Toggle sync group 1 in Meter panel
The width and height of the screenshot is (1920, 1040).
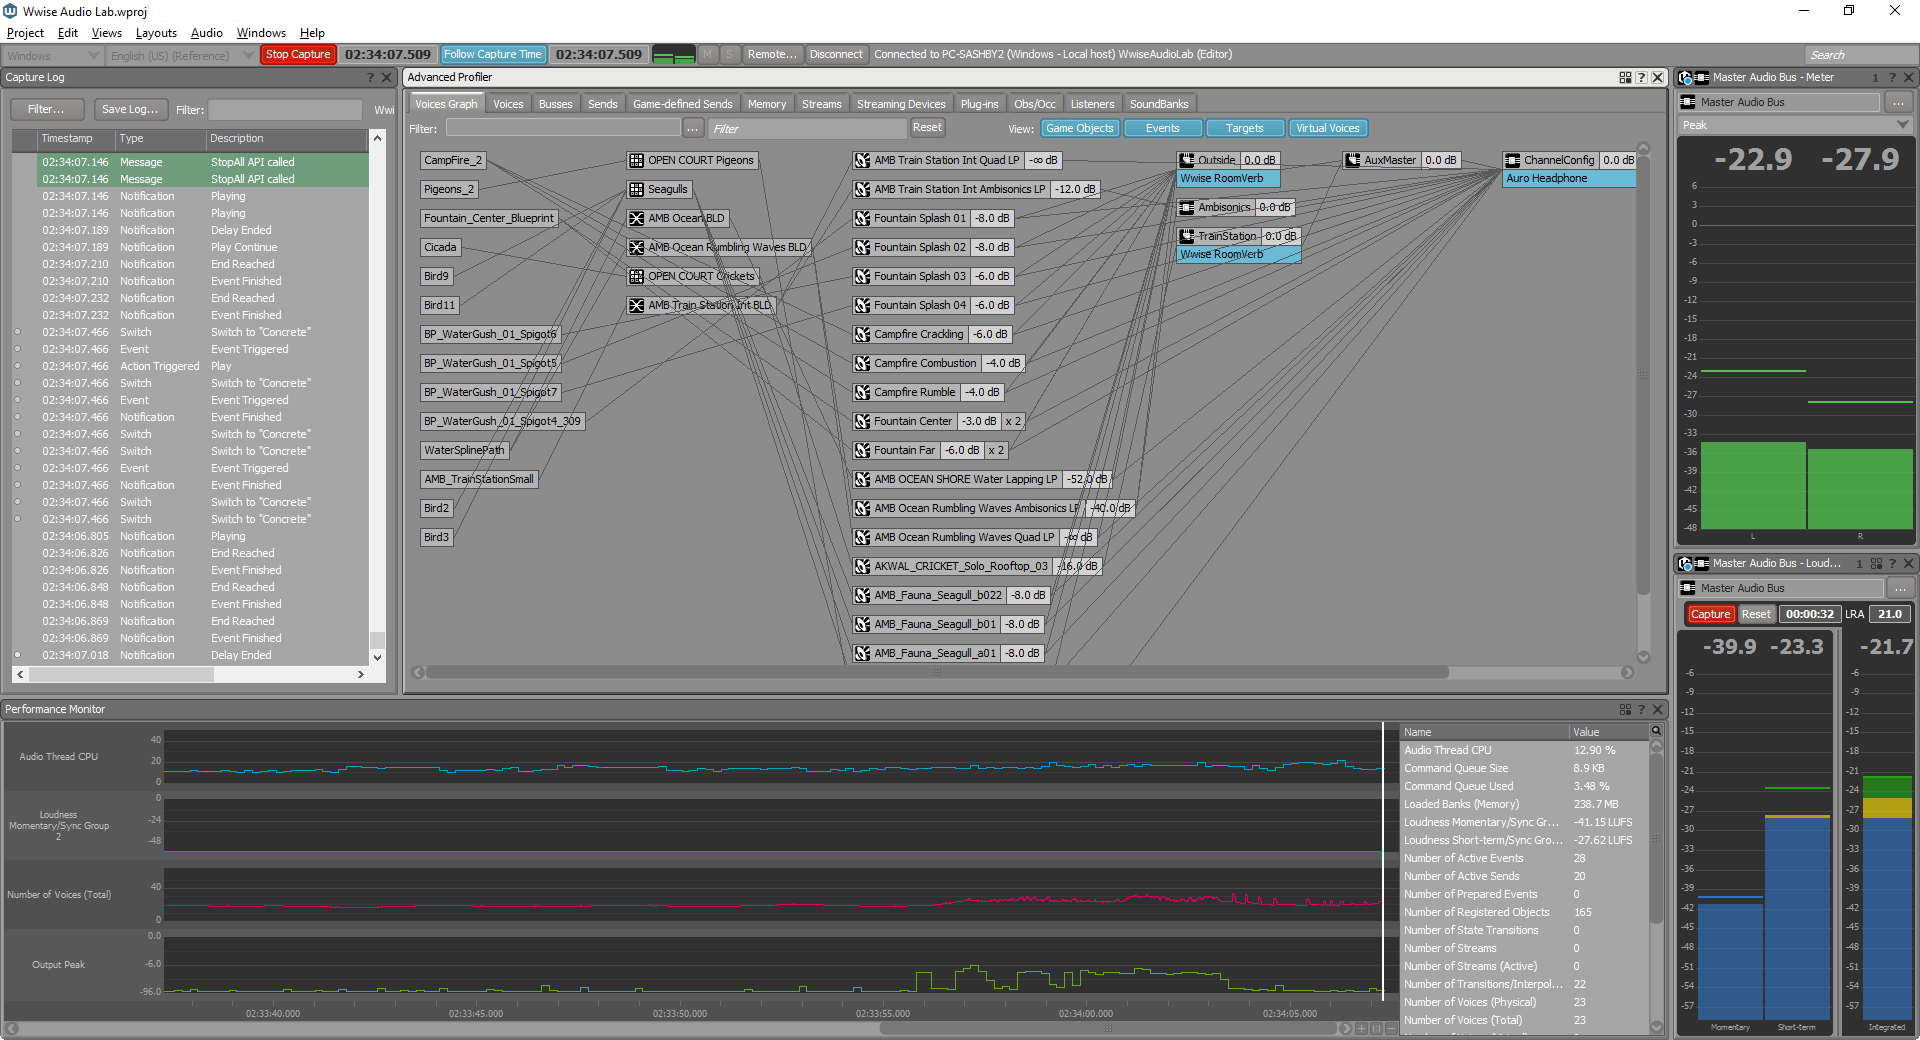pyautogui.click(x=1875, y=77)
